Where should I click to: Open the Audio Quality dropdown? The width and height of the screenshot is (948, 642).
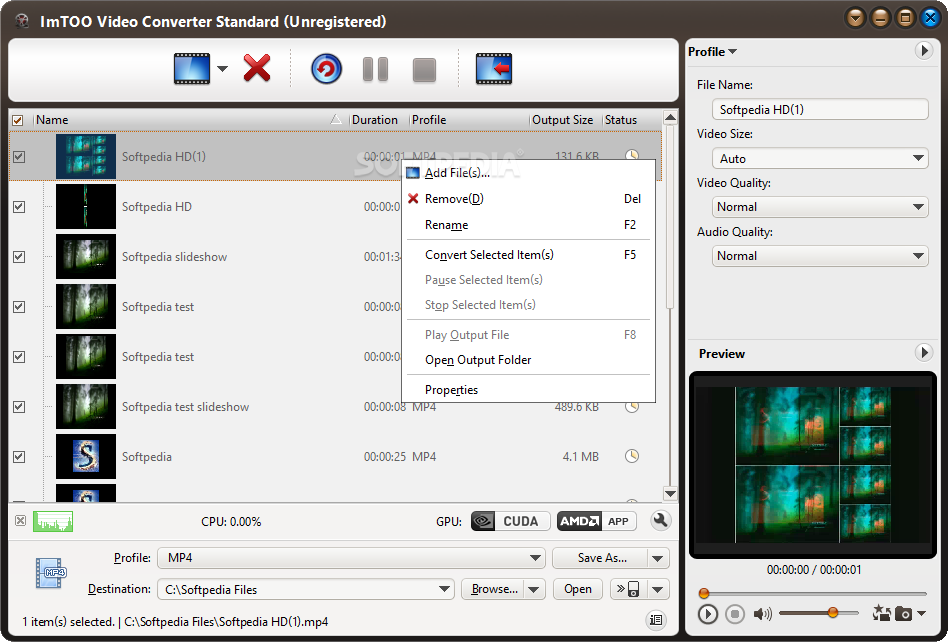coord(820,256)
